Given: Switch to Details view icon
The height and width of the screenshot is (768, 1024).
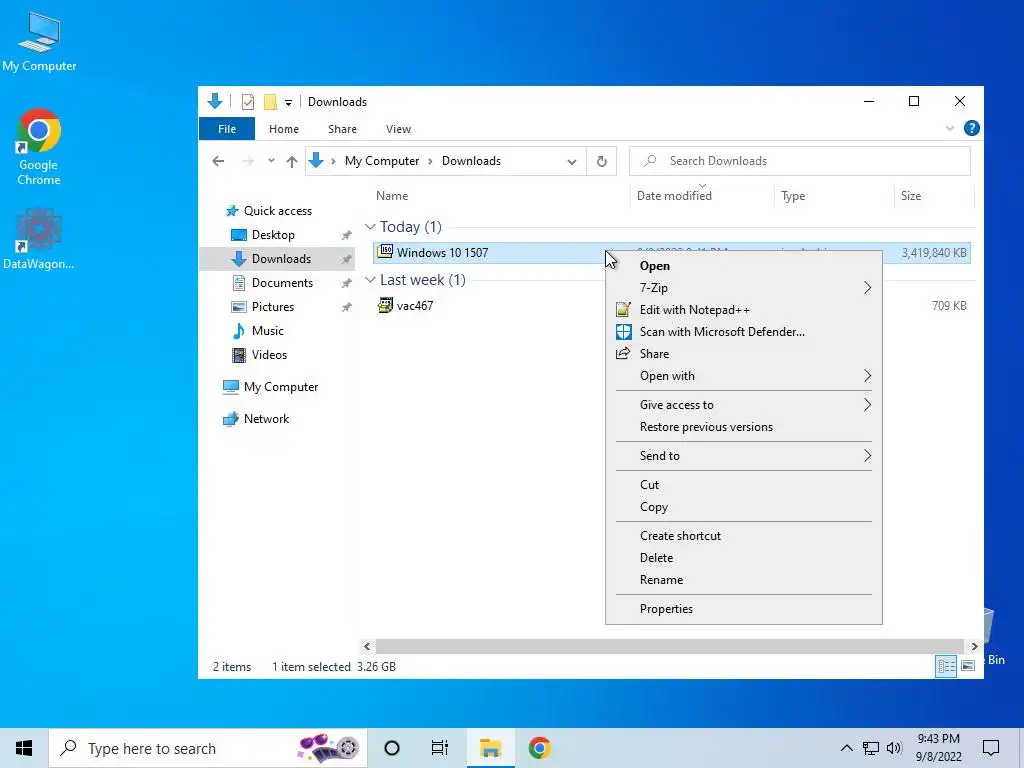Looking at the screenshot, I should click(x=946, y=665).
